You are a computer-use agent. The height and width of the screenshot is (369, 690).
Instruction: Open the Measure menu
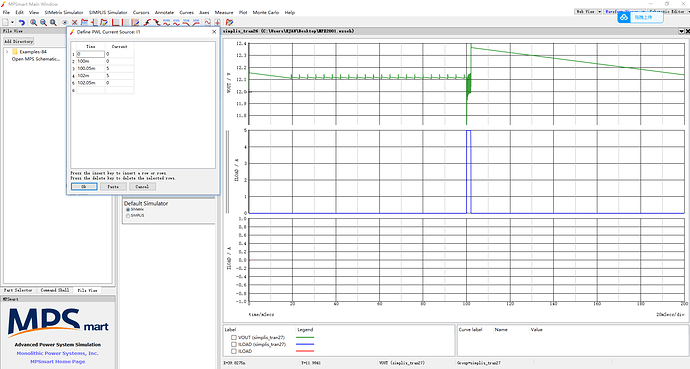point(224,12)
